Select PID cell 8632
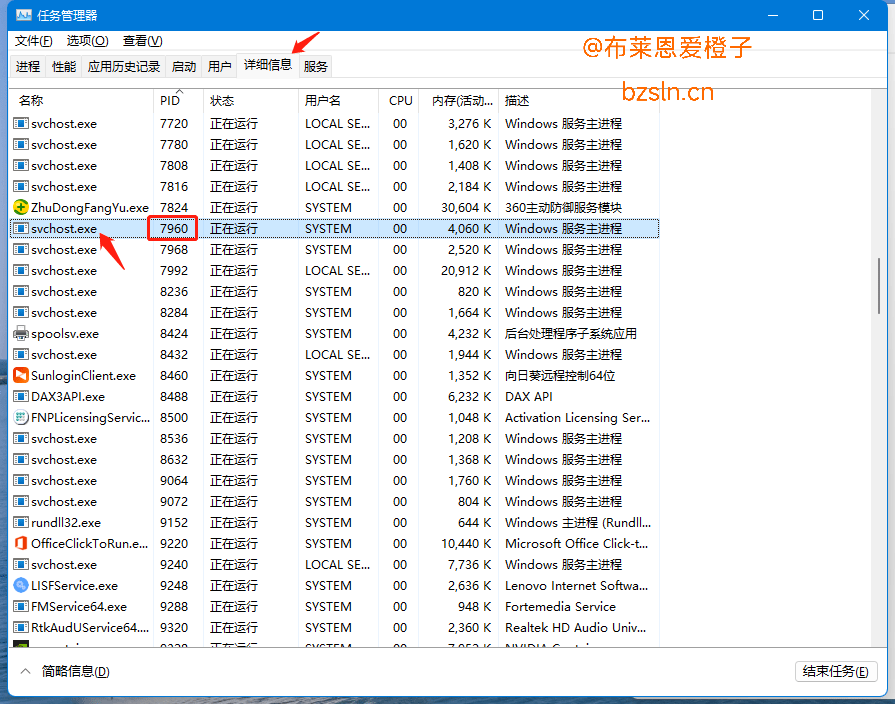The width and height of the screenshot is (895, 704). [174, 459]
